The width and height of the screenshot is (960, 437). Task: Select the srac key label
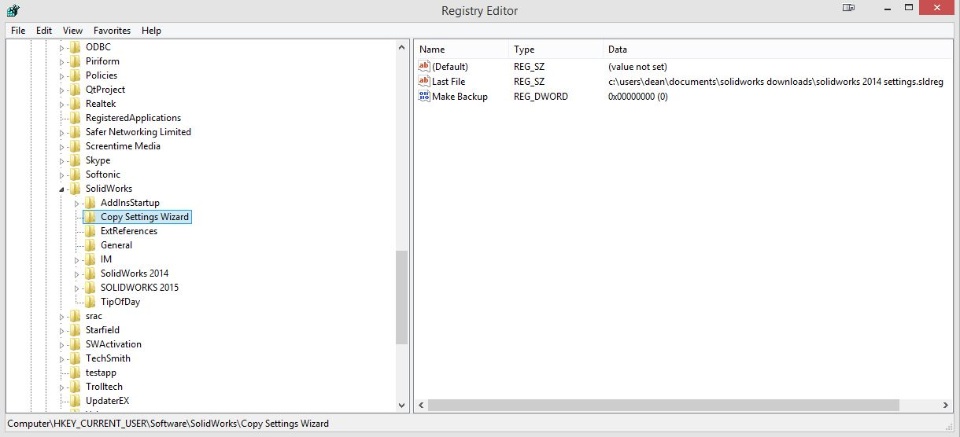coord(94,316)
